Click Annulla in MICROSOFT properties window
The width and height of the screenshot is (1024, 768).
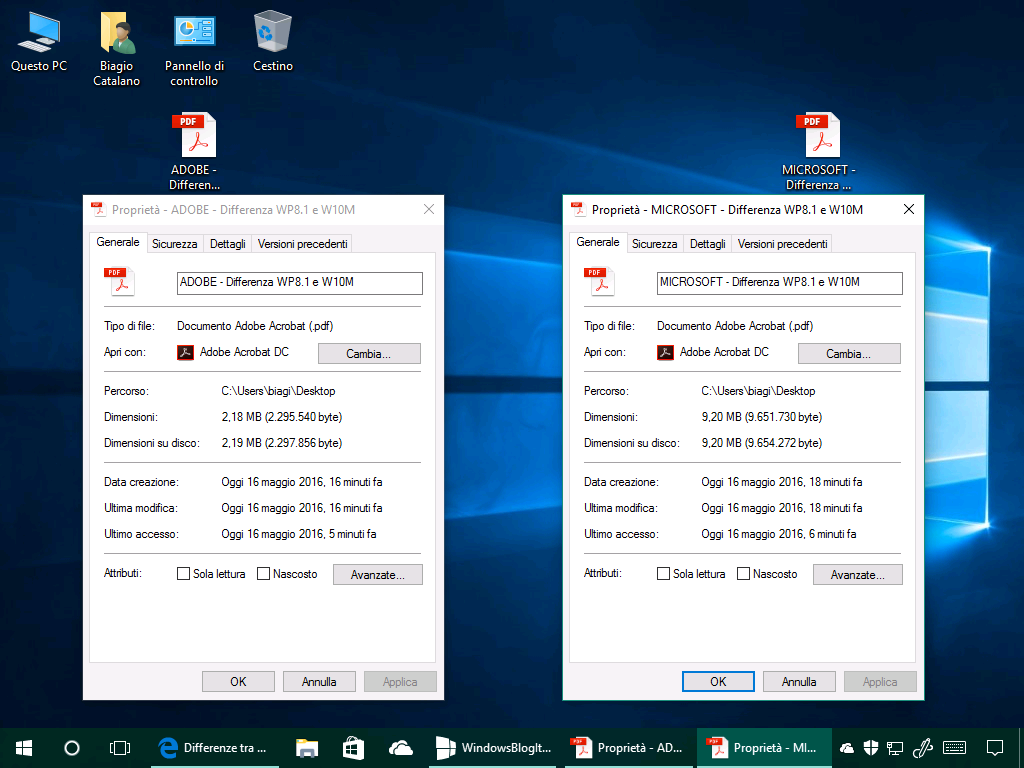799,681
